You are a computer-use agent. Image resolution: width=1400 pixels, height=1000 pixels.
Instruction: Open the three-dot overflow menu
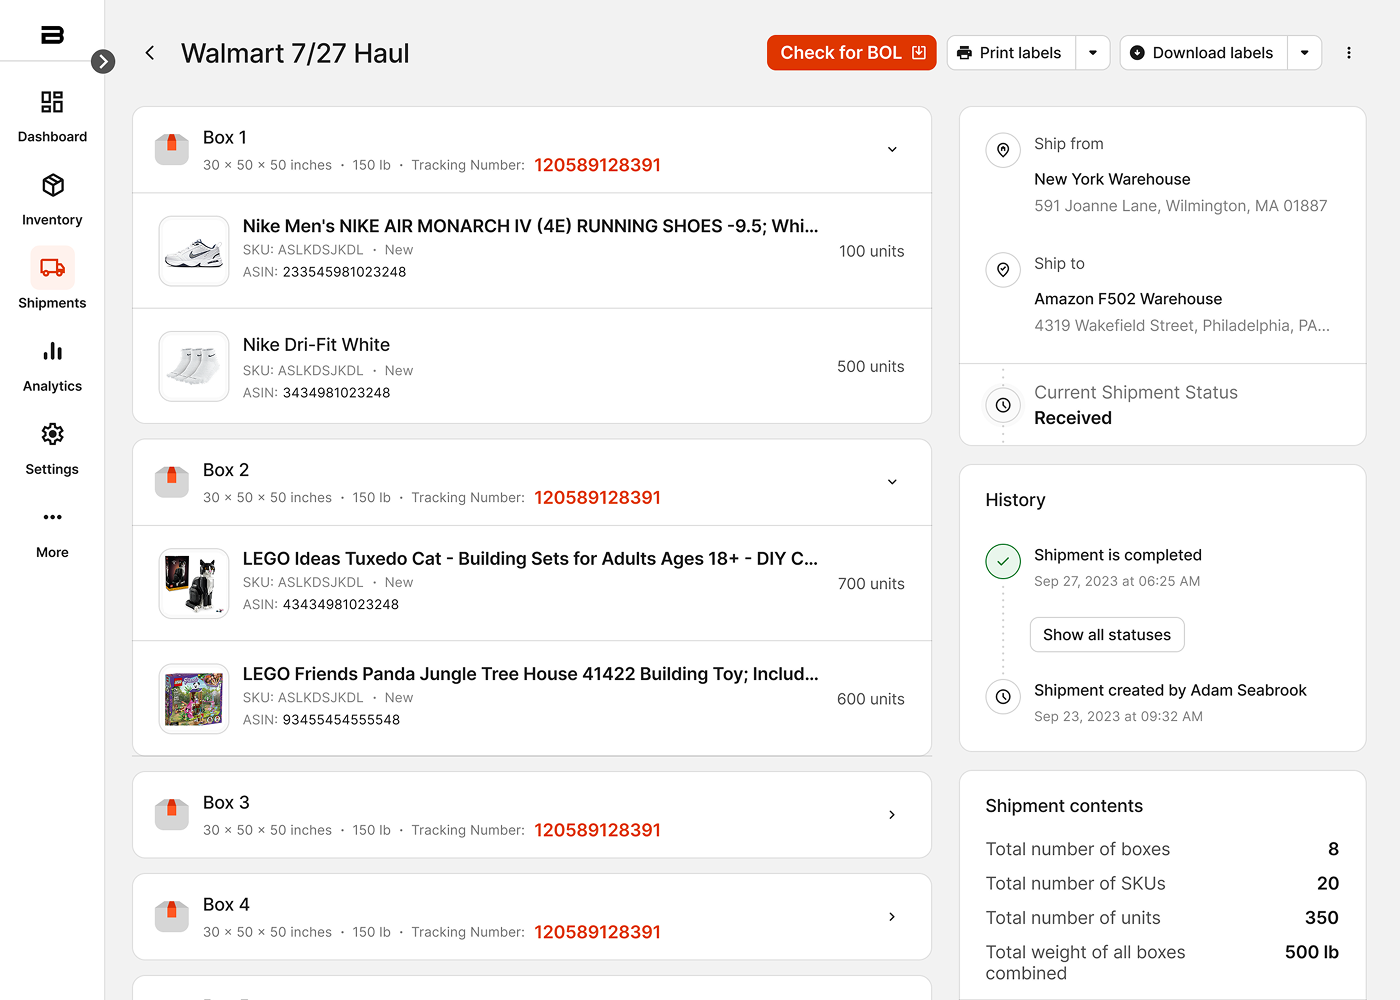1349,53
